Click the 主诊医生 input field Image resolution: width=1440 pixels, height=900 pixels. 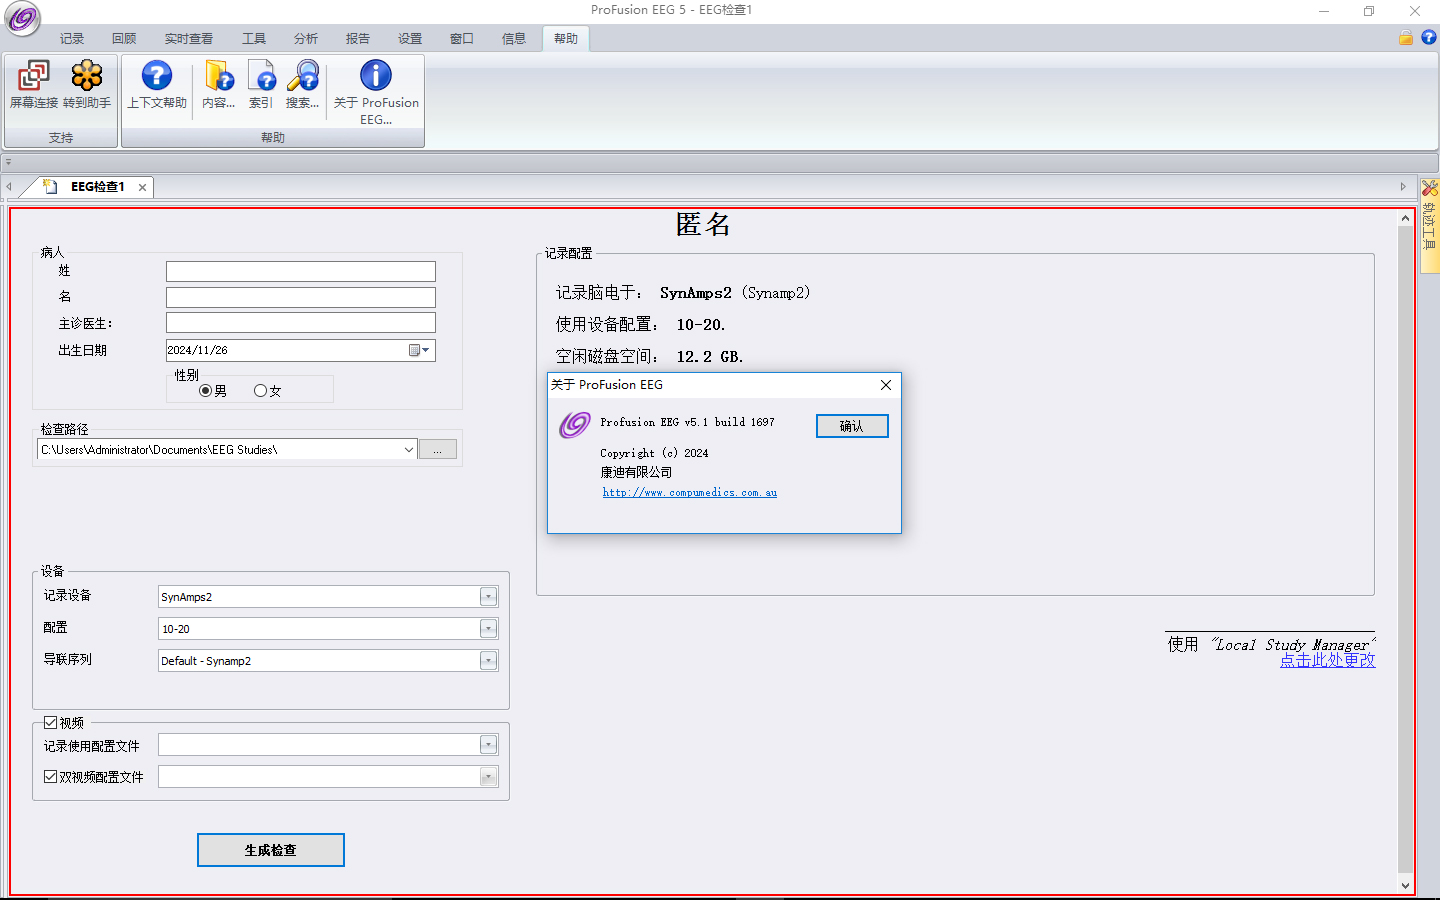pos(301,322)
